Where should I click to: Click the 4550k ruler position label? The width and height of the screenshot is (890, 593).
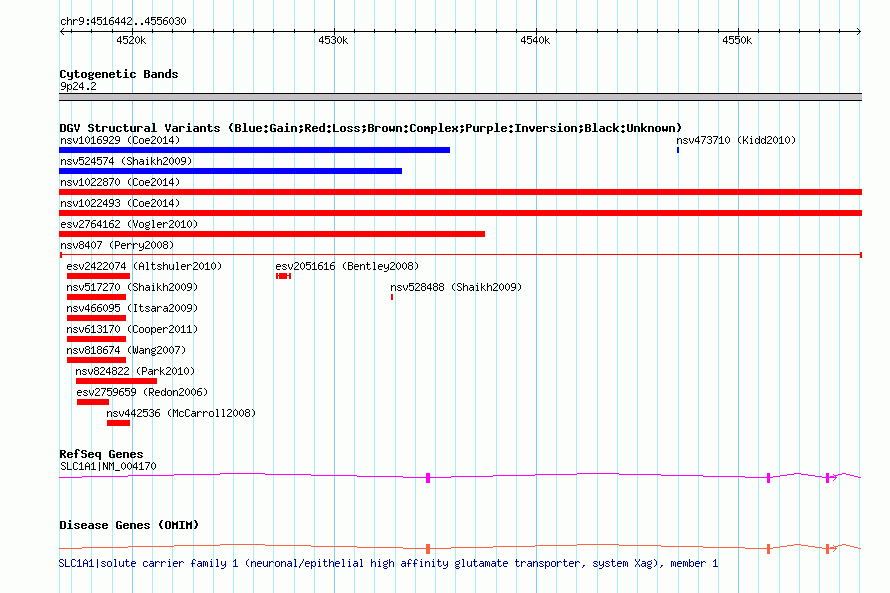[x=737, y=40]
